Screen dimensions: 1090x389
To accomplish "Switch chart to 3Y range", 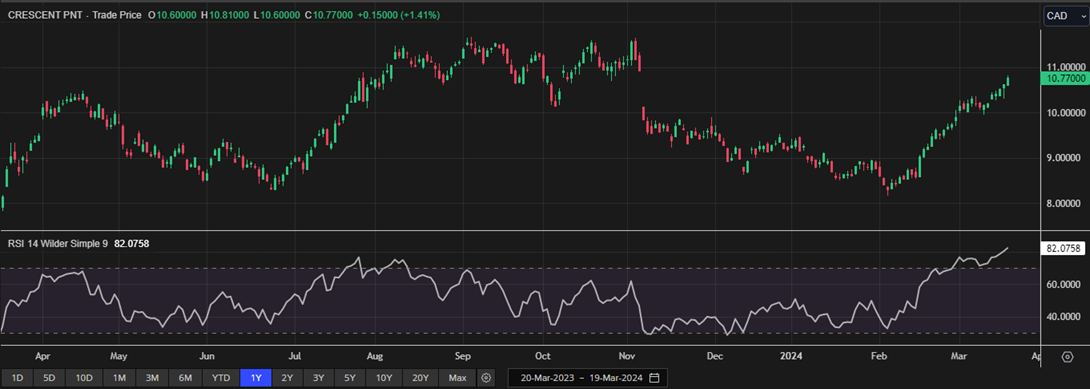I will click(318, 378).
